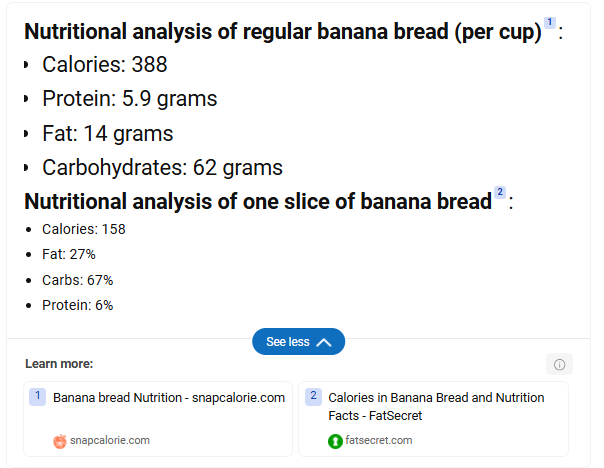This screenshot has width=604, height=468.
Task: Click the Protein: 5.9 grams line
Action: coord(130,99)
